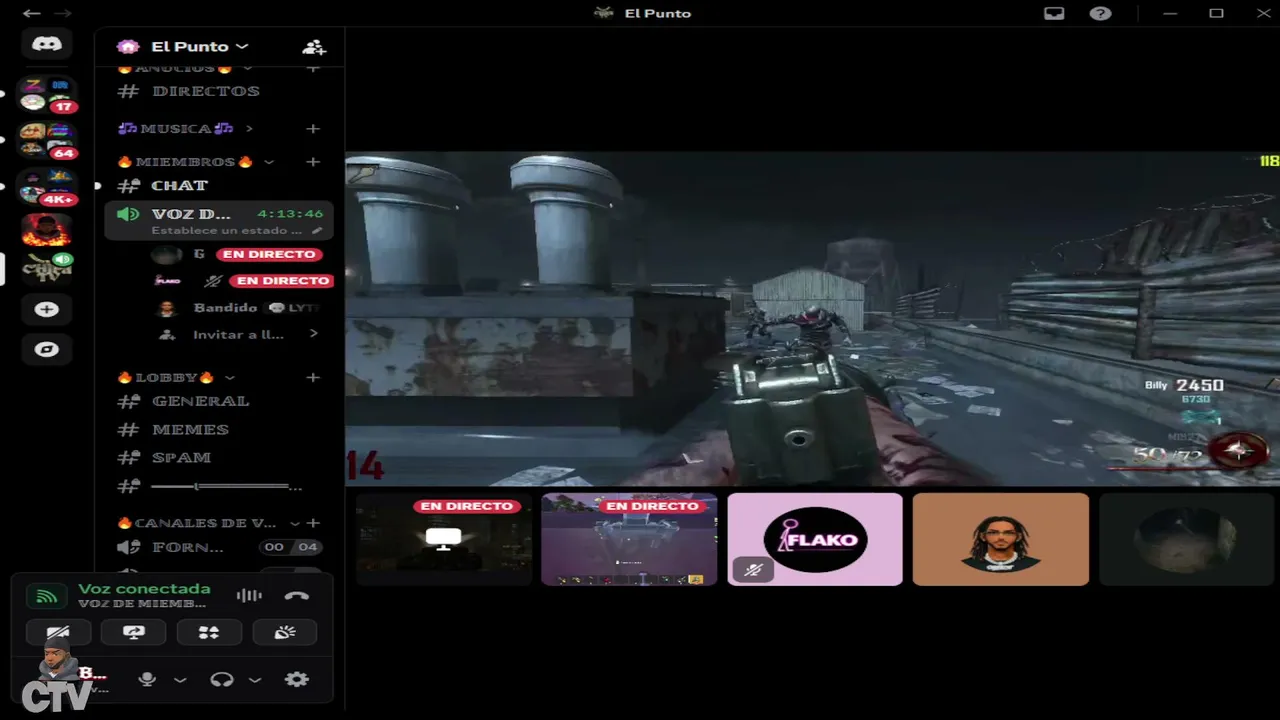Create a channel in CANALES DE V... category

(x=313, y=523)
